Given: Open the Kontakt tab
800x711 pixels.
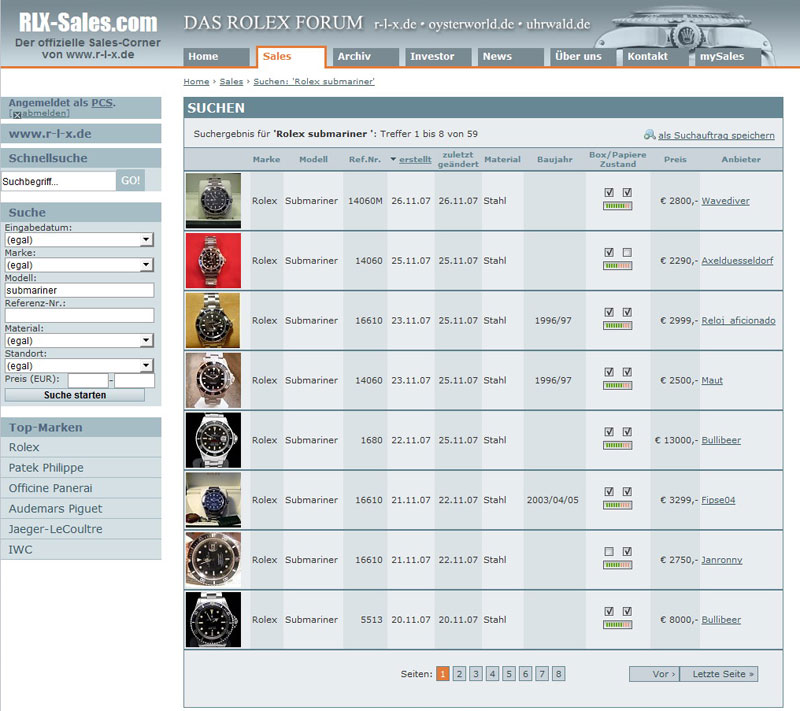Looking at the screenshot, I should click(x=656, y=57).
